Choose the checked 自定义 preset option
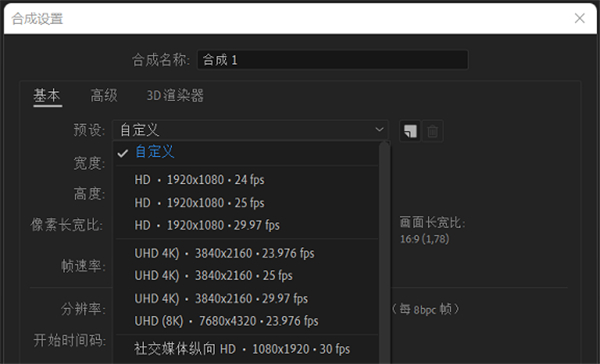This screenshot has width=600, height=364. 247,152
